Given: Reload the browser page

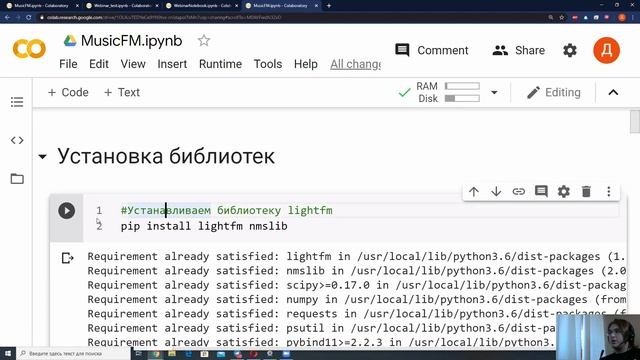Looking at the screenshot, I should [29, 17].
